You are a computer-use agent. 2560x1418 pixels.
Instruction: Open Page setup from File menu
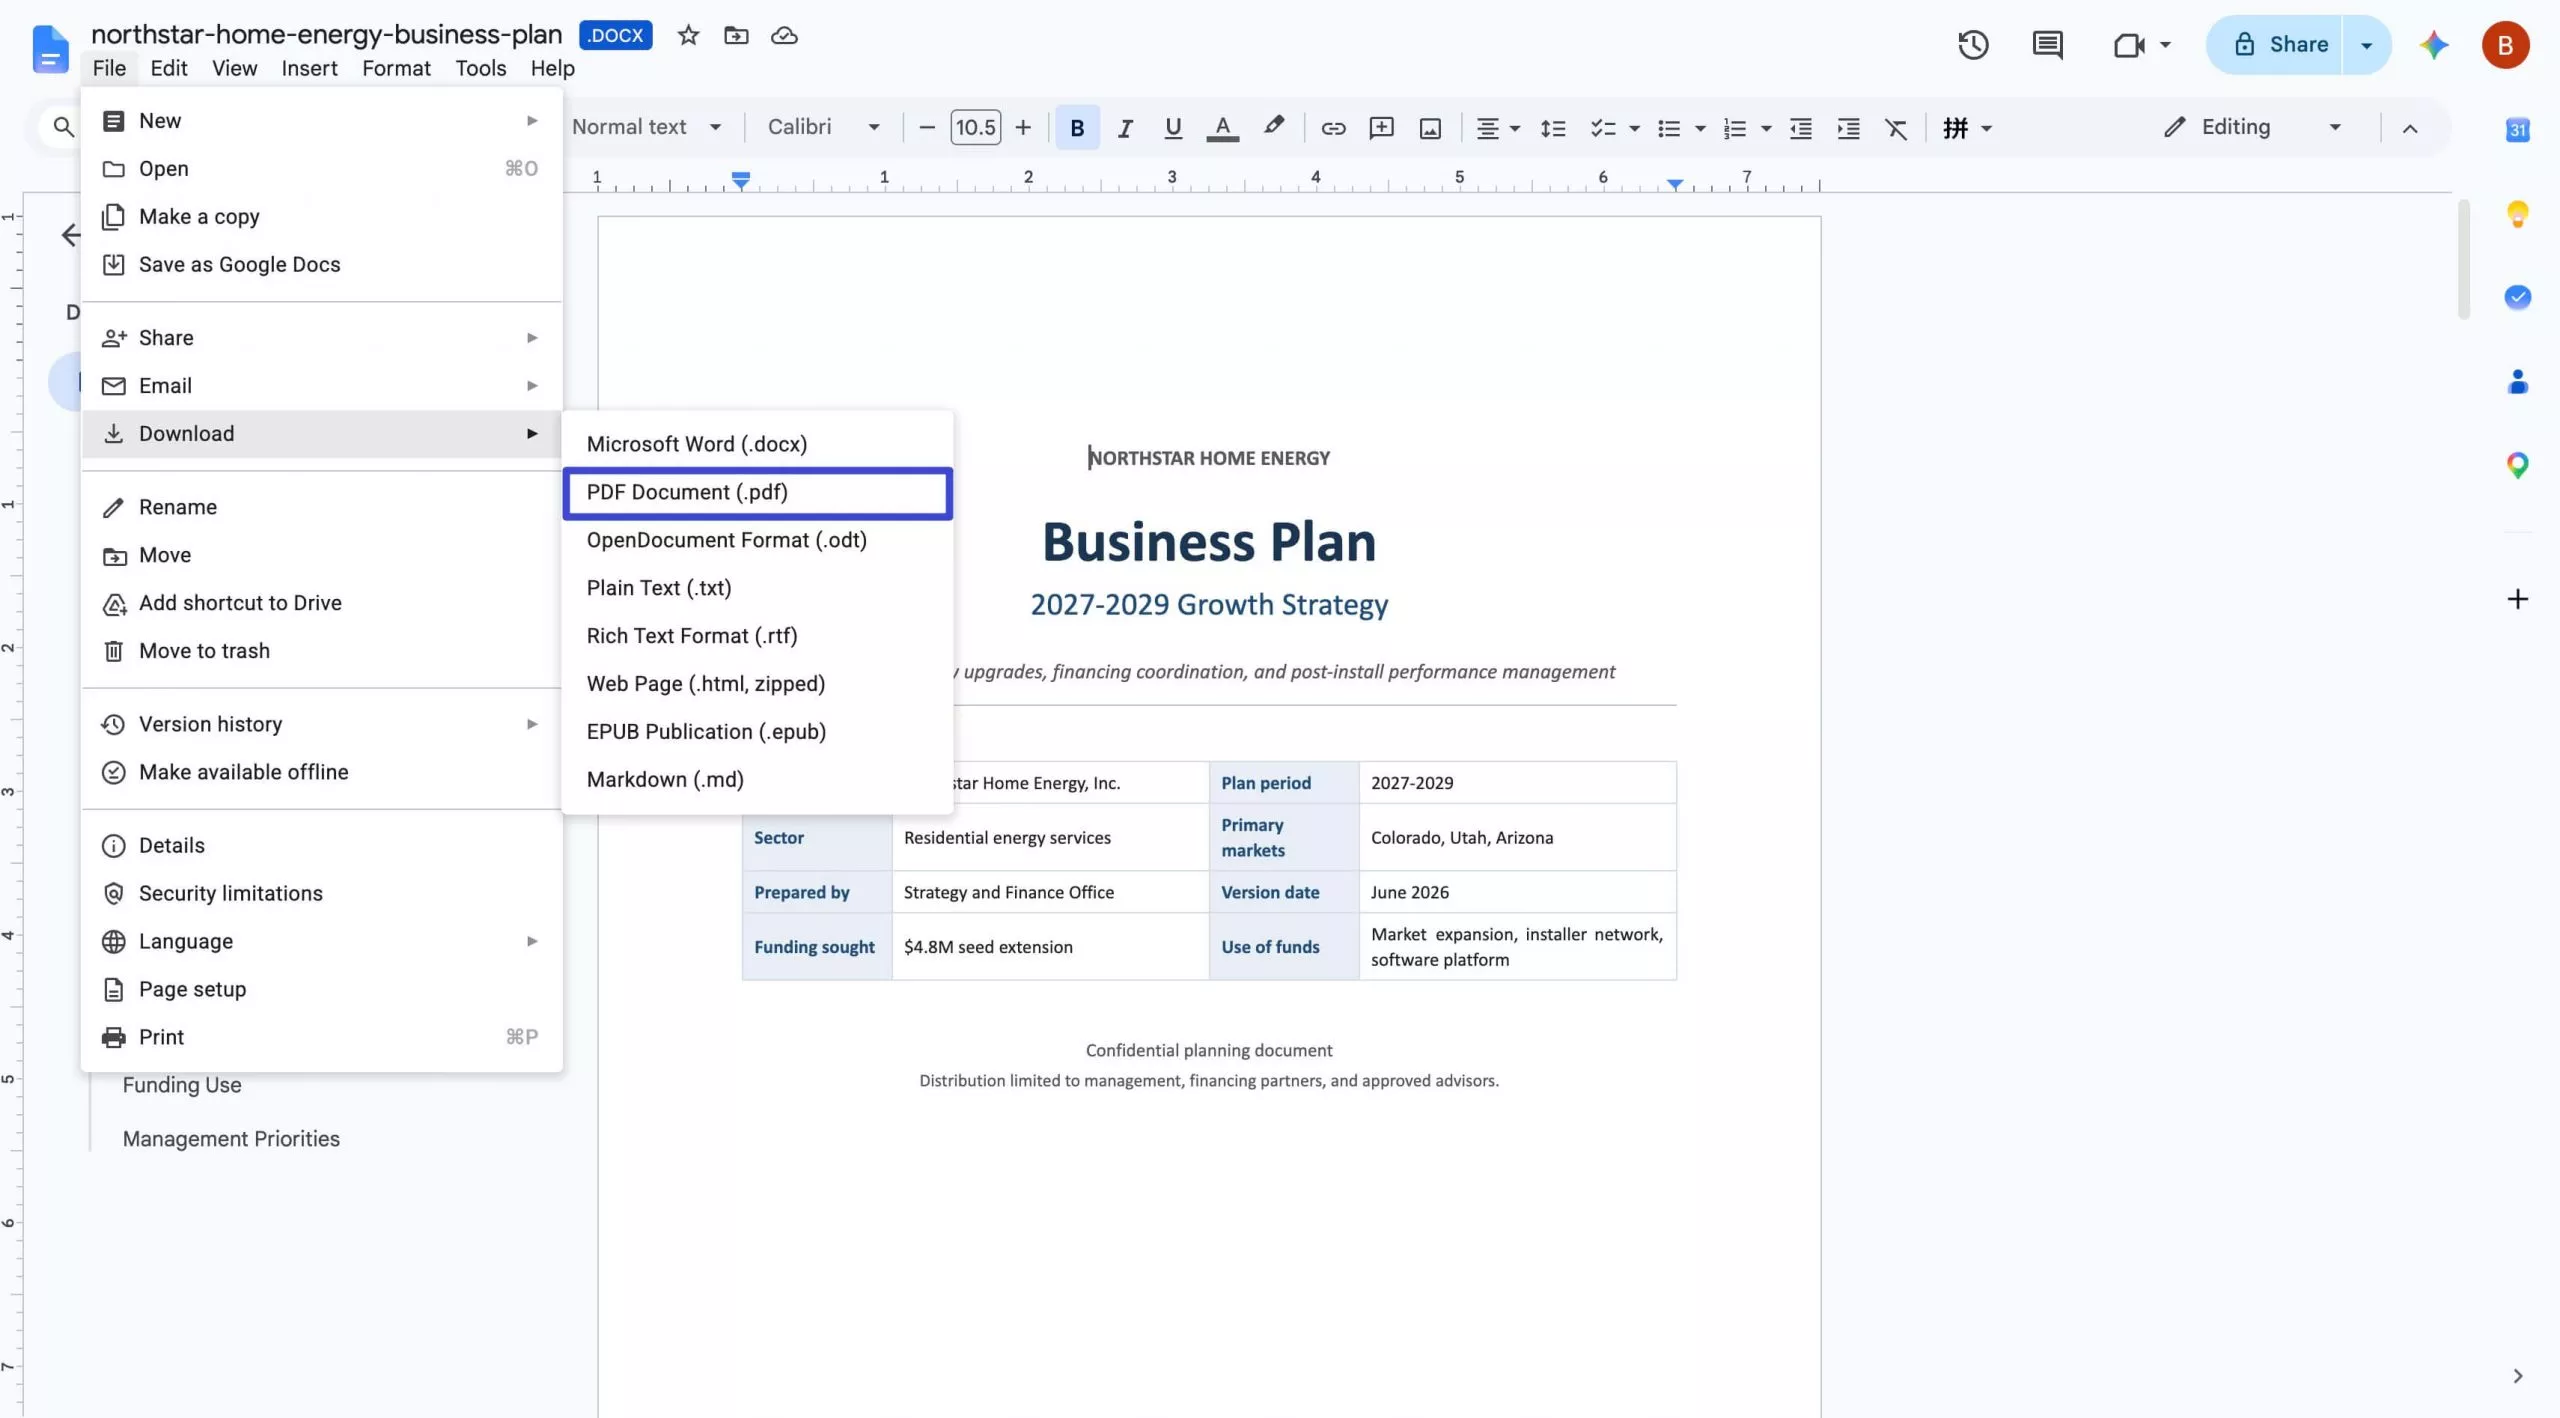click(x=321, y=990)
